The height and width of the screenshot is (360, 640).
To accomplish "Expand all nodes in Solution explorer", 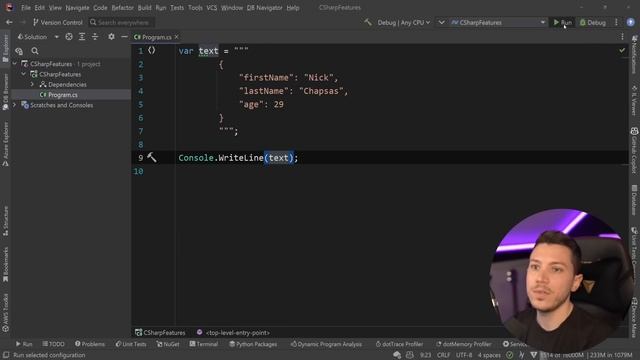I will pos(82,37).
